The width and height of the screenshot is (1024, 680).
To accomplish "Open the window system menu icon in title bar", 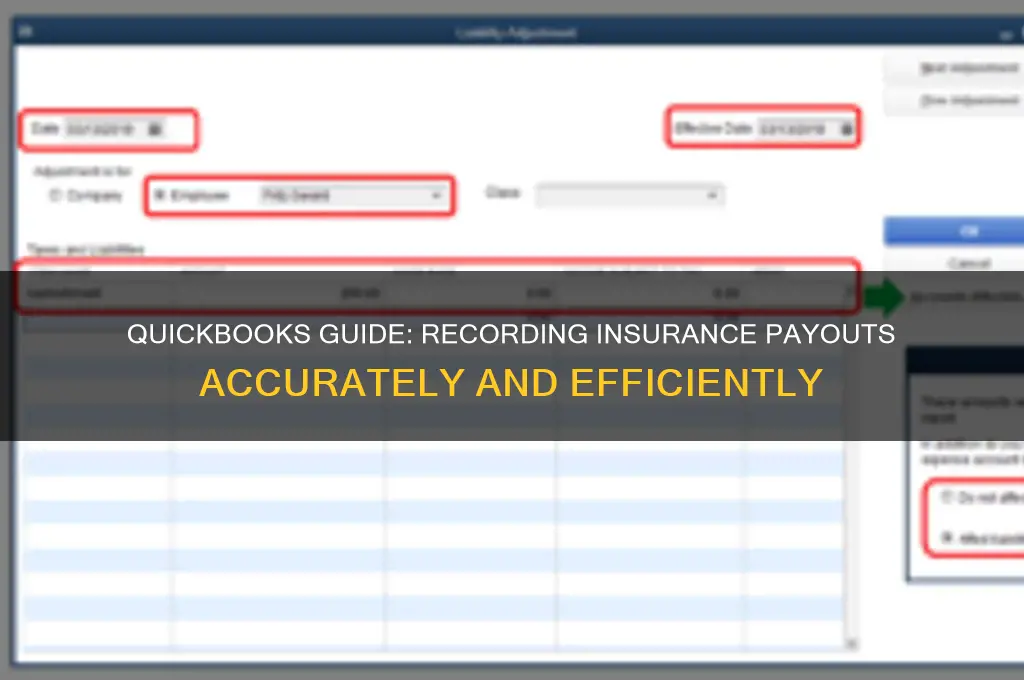I will 25,31.
